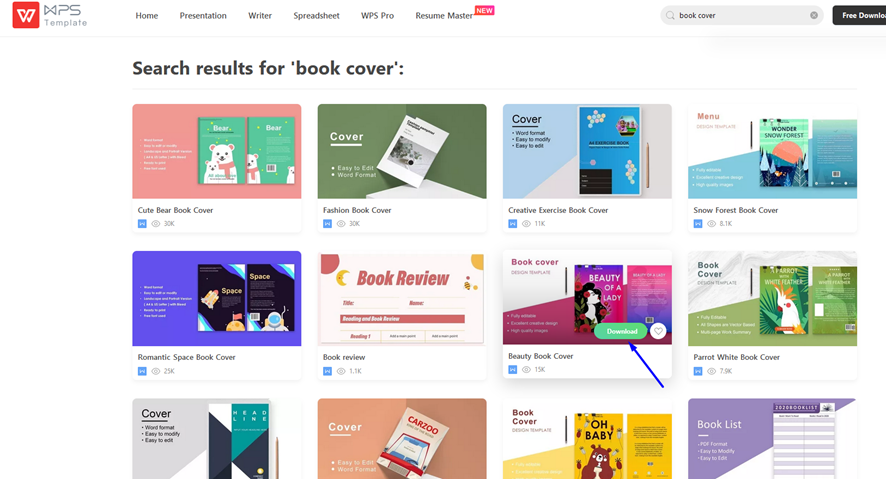Click views eye icon under Romantic Space Book Cover
Viewport: 886px width, 479px height.
(x=155, y=371)
